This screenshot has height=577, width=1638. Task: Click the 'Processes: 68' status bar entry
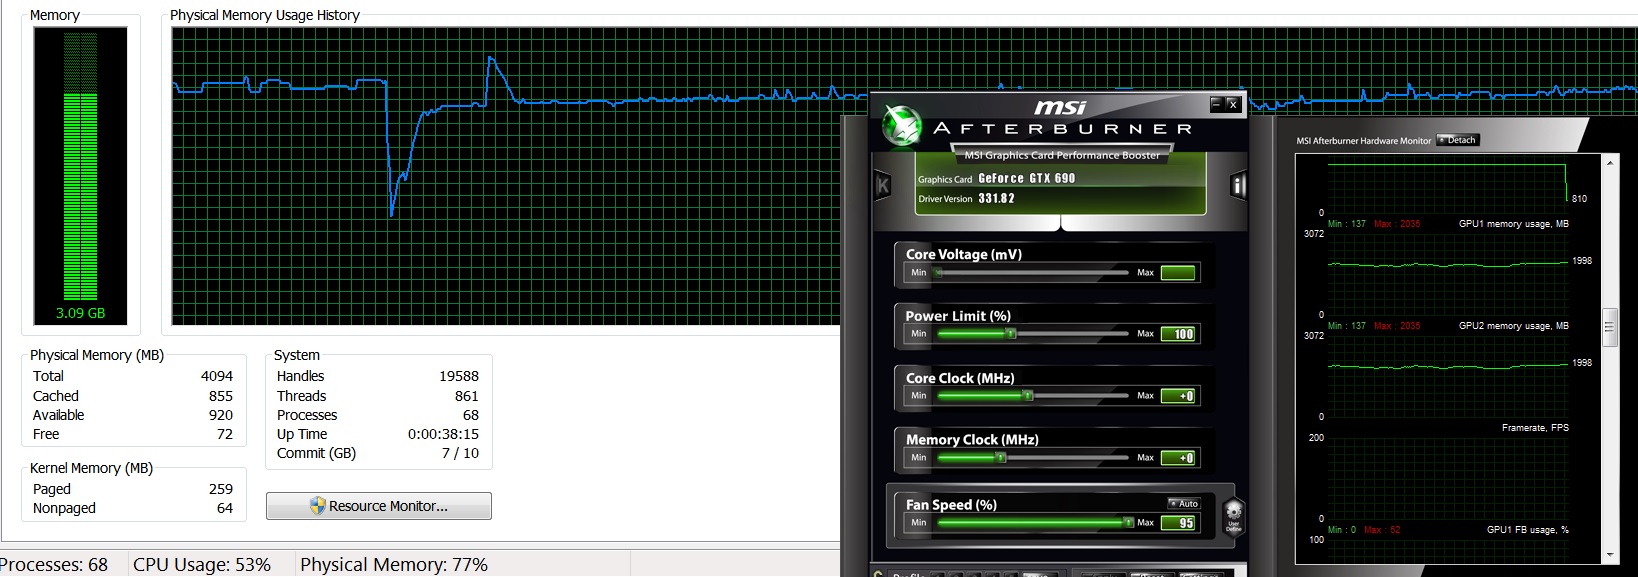pyautogui.click(x=54, y=564)
